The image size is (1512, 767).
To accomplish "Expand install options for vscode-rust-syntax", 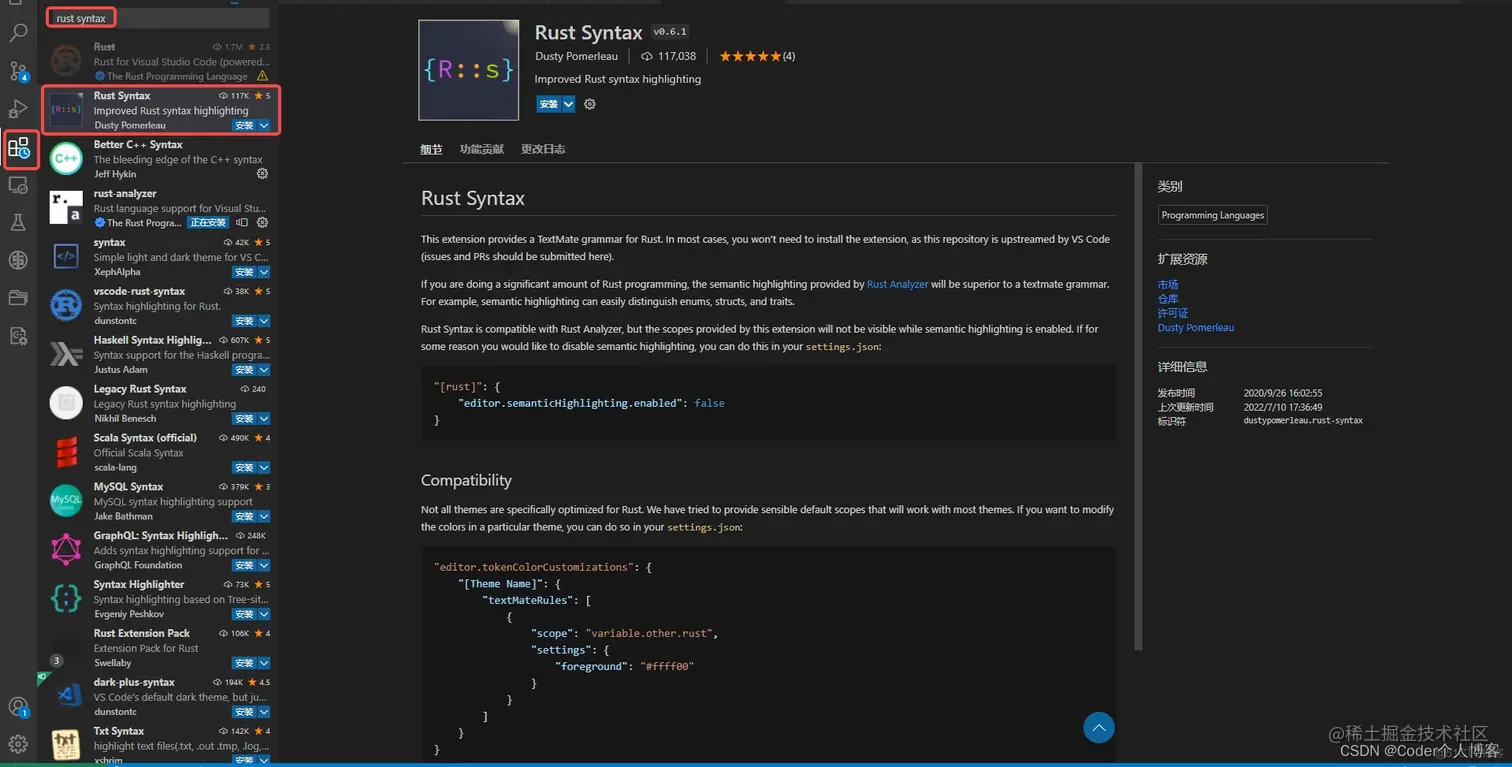I will pyautogui.click(x=264, y=321).
